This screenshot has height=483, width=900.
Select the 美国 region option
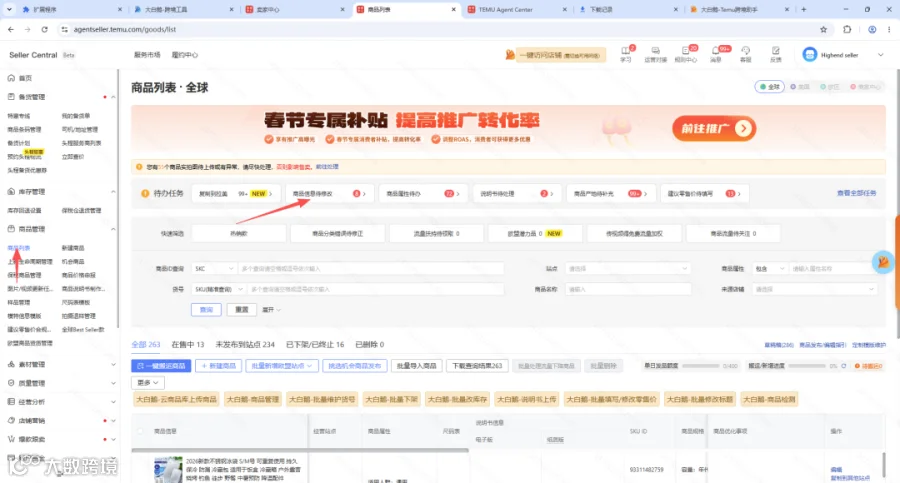click(x=800, y=87)
